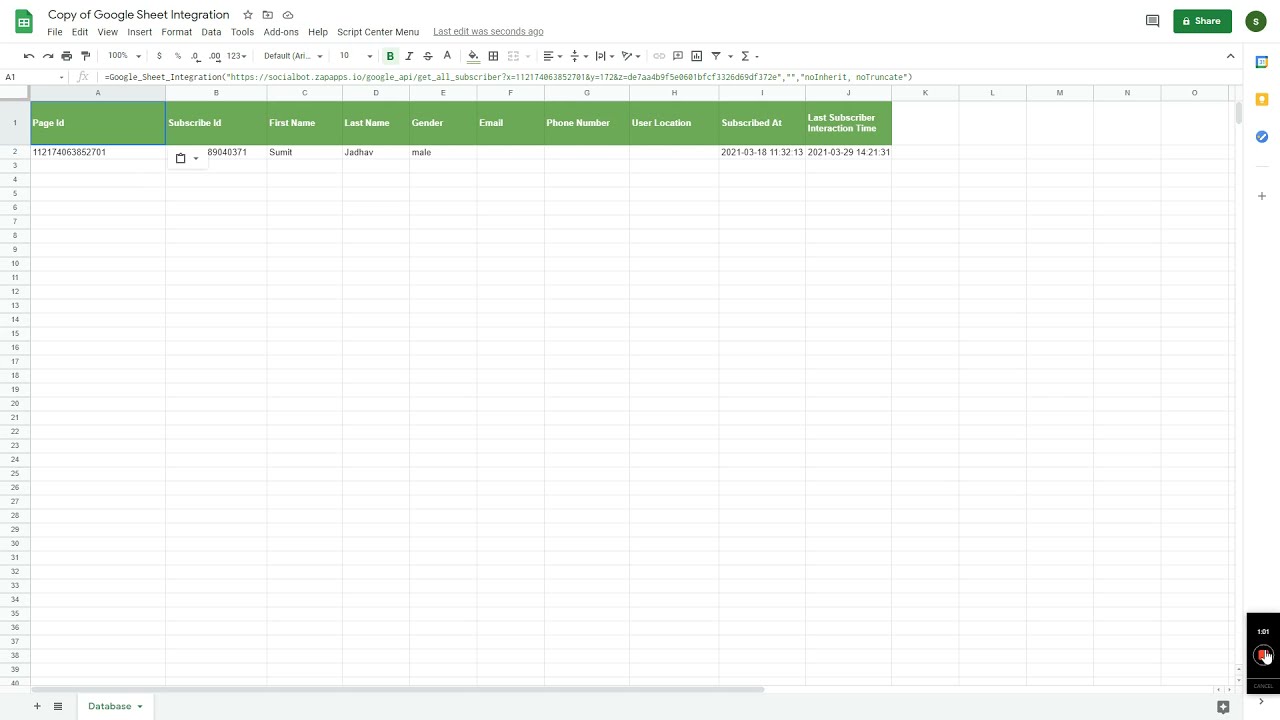Click the Insert link icon

tap(659, 56)
